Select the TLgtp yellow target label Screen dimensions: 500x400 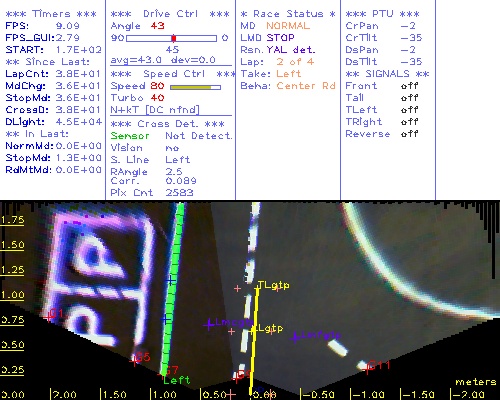click(274, 285)
